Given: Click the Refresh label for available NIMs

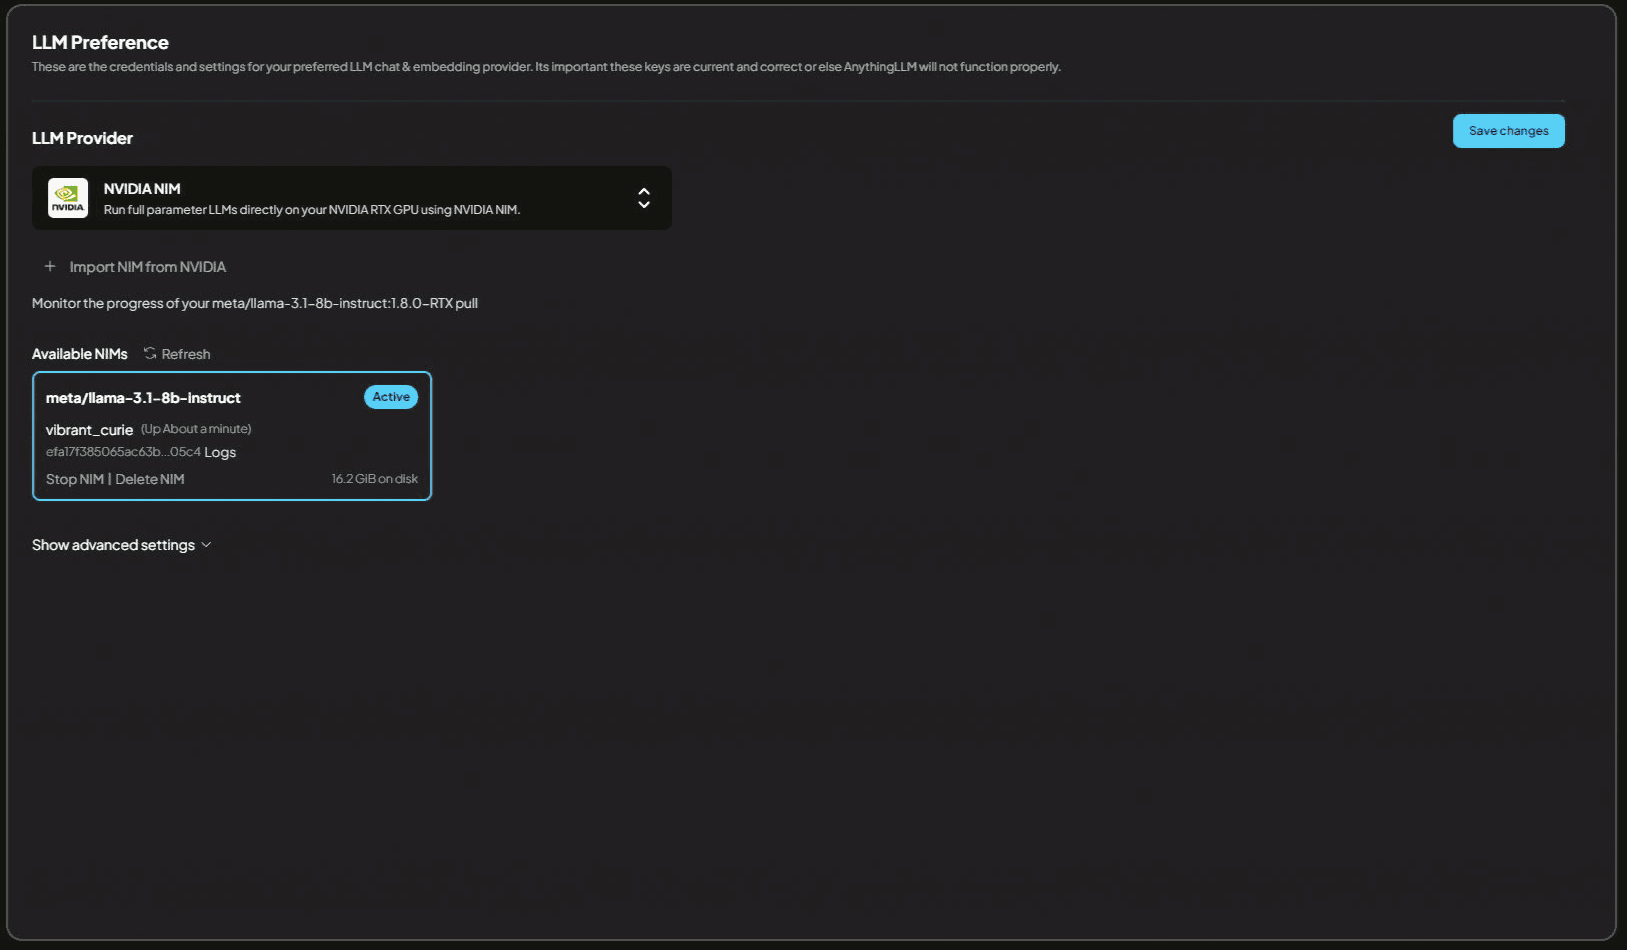Looking at the screenshot, I should coord(186,354).
